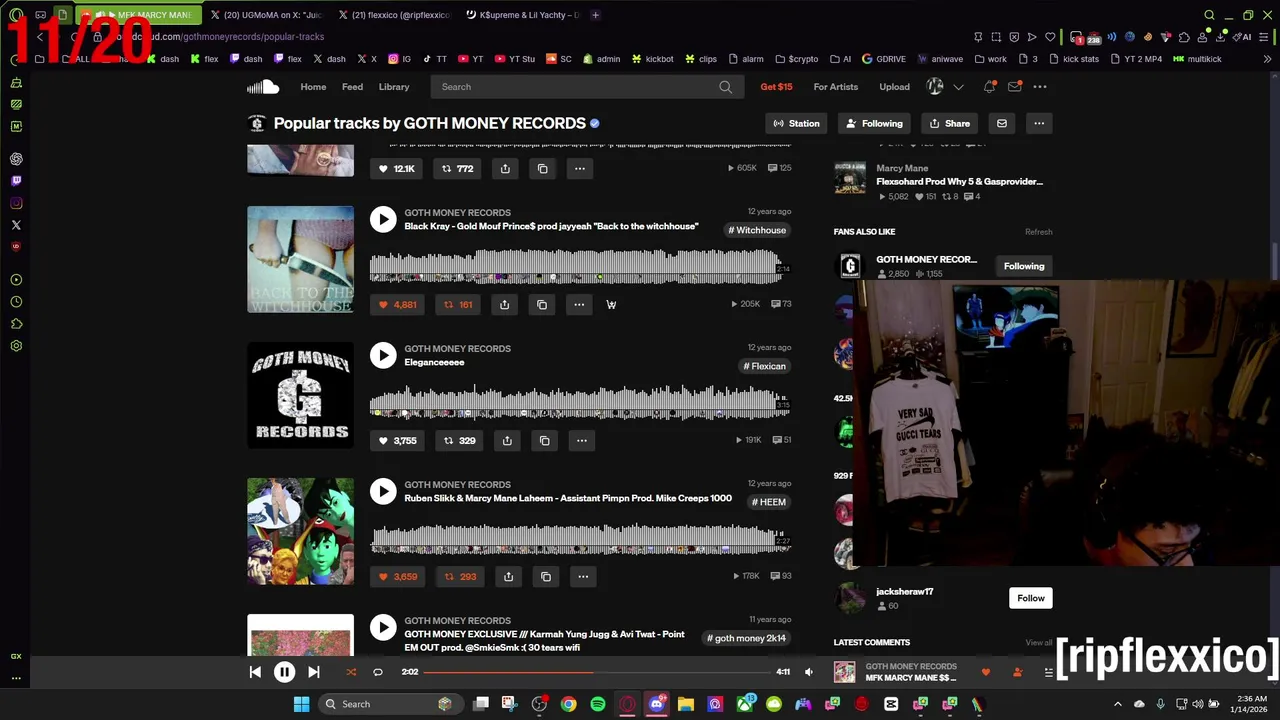Screen dimensions: 1280x720
Task: Click the SoundCloud logo in the header
Action: pyautogui.click(x=263, y=87)
